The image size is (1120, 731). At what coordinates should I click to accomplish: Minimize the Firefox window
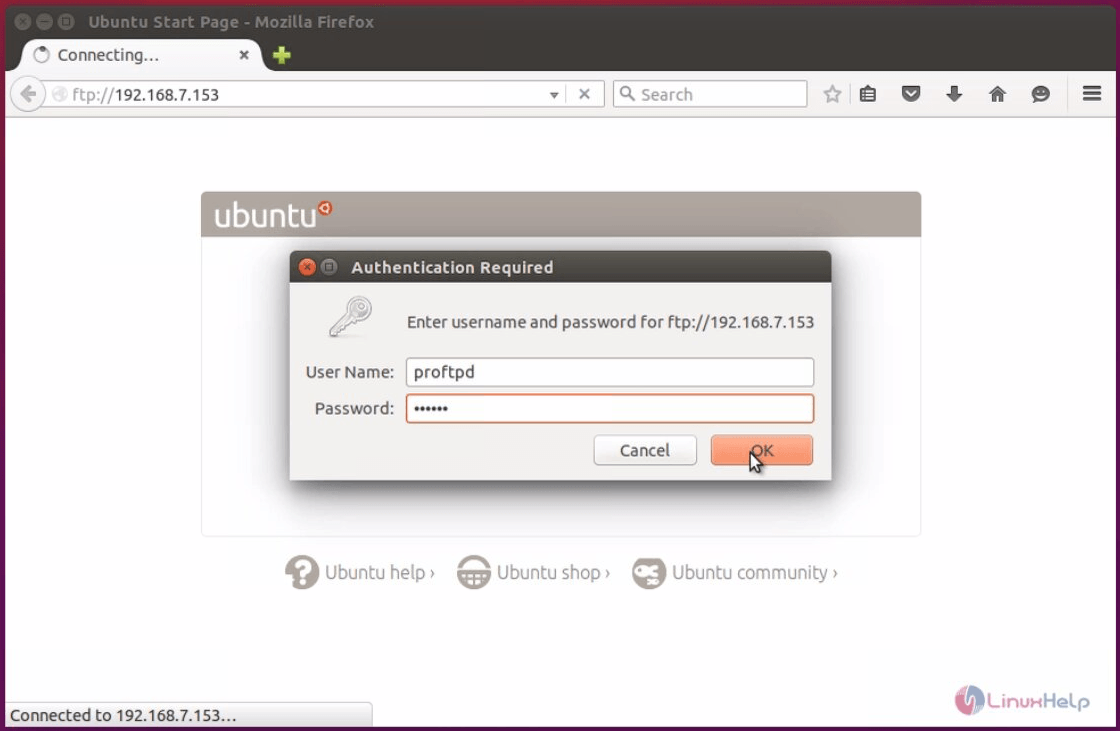click(44, 21)
